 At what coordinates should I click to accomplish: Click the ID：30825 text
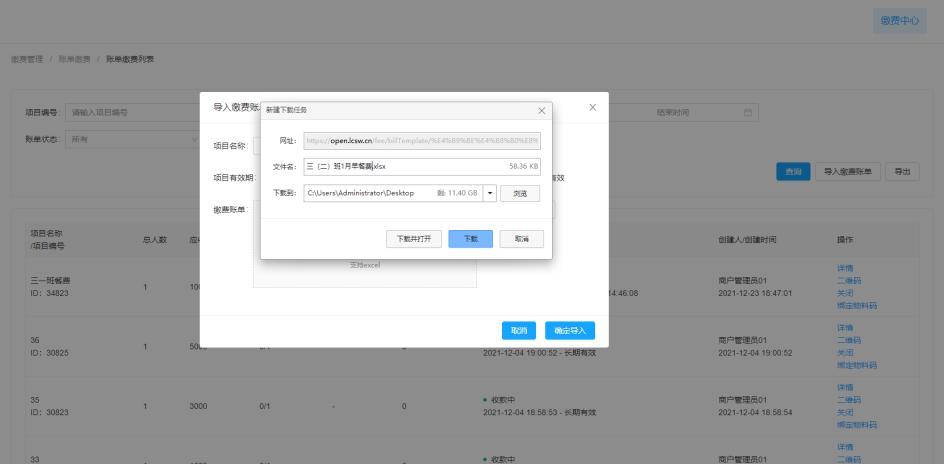click(49, 353)
